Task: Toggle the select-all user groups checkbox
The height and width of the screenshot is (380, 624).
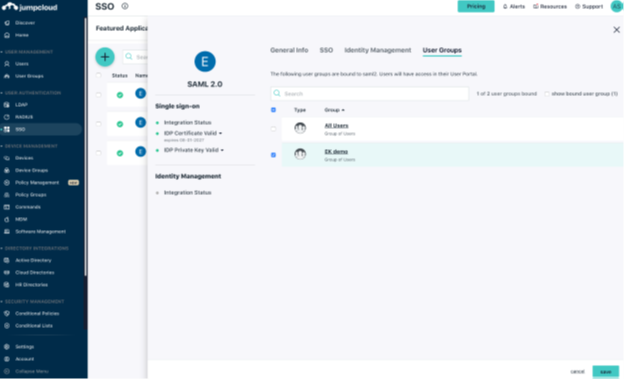Action: point(273,110)
